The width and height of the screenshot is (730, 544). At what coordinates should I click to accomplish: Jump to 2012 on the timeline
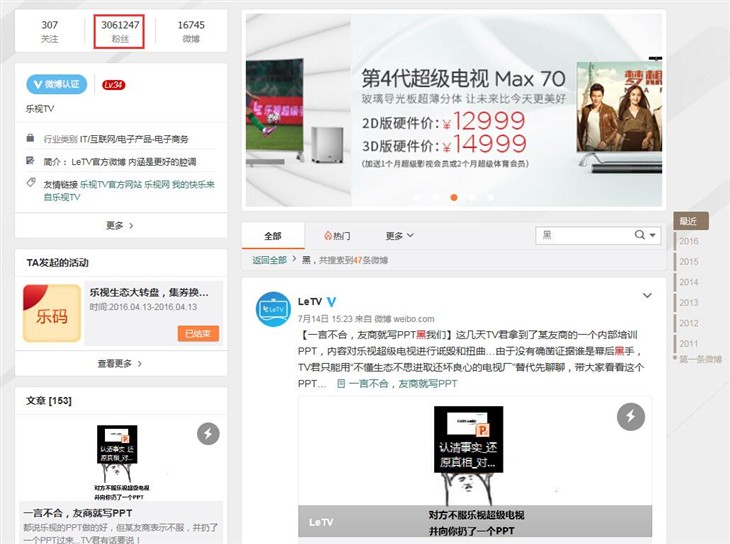tap(689, 323)
